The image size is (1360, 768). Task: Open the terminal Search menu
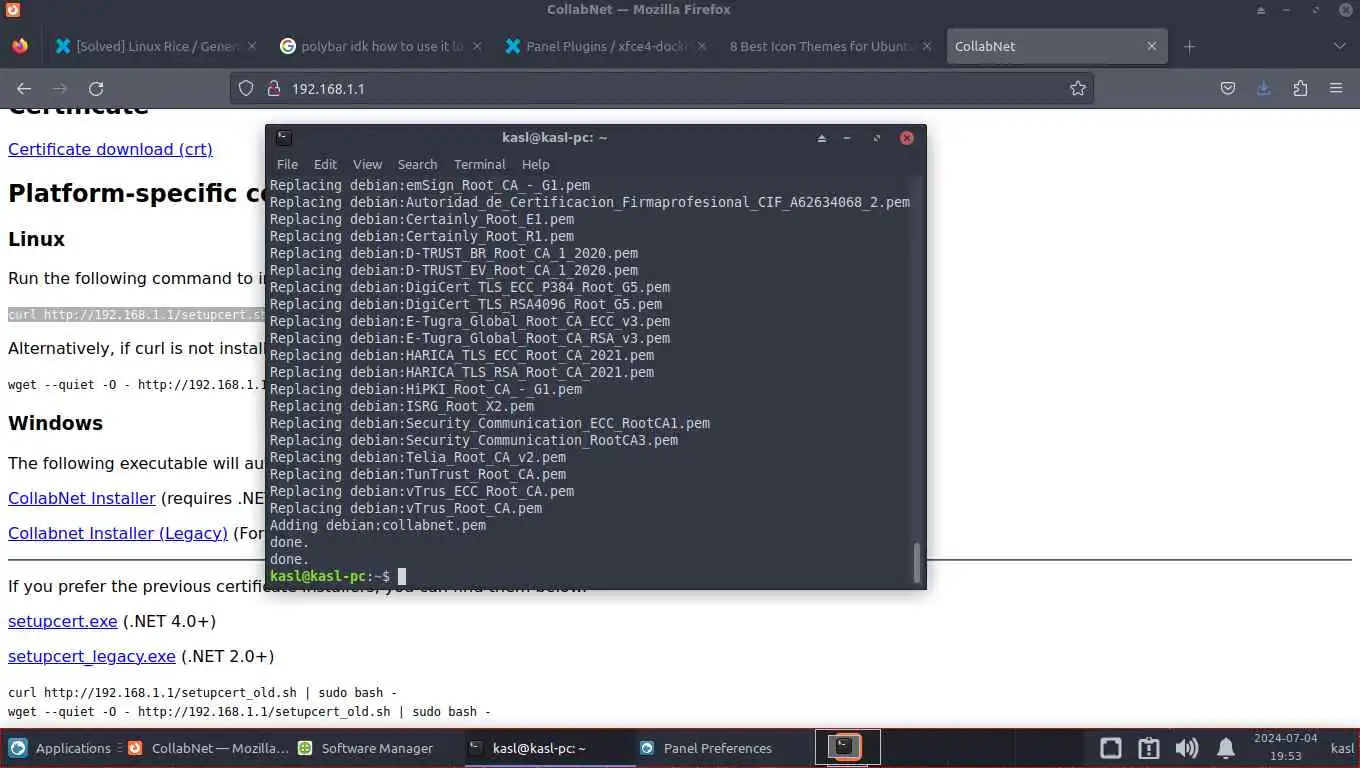click(417, 164)
